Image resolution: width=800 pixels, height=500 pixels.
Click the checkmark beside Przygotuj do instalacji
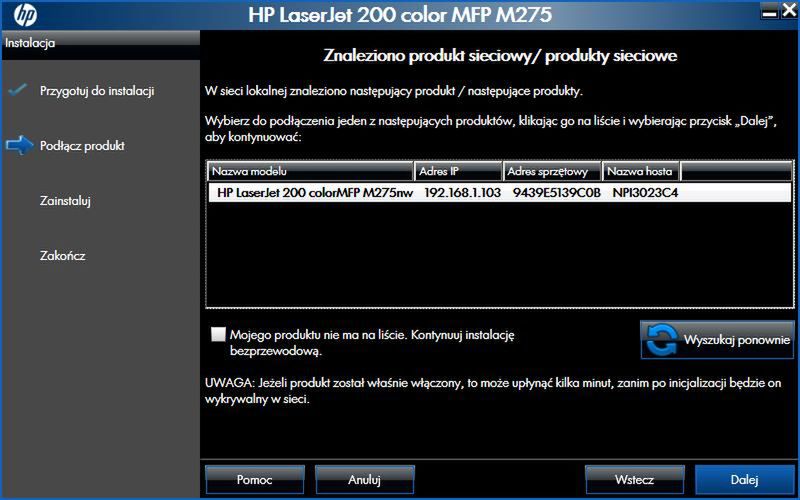click(x=17, y=90)
